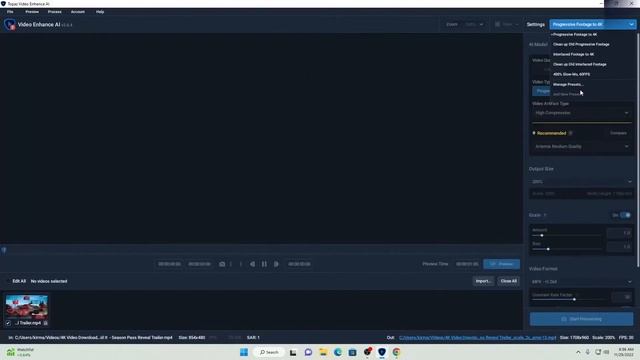This screenshot has width=640, height=360.
Task: Click the Constant Rate Factor value field
Action: point(622,297)
